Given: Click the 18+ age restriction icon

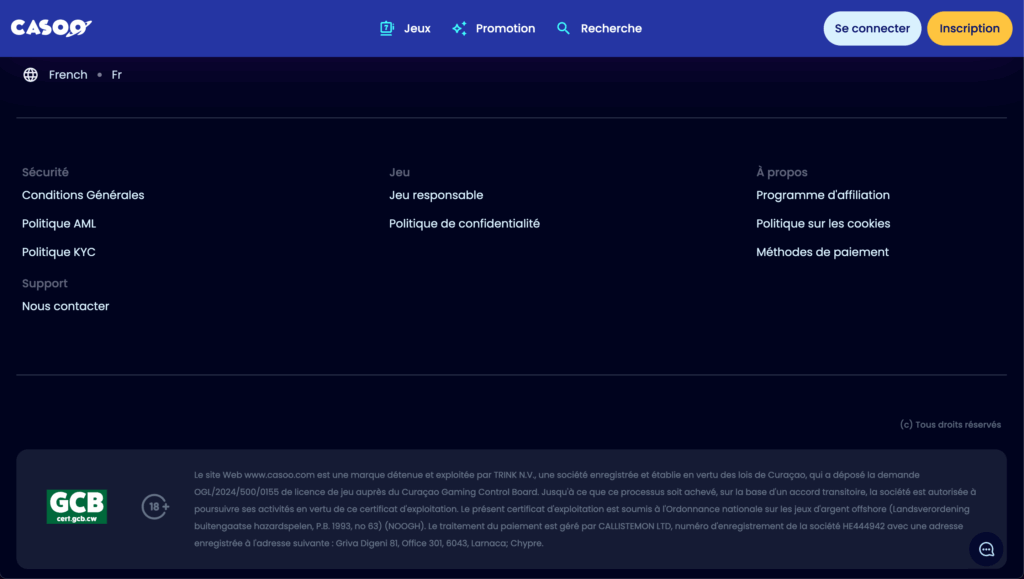Looking at the screenshot, I should click(155, 507).
